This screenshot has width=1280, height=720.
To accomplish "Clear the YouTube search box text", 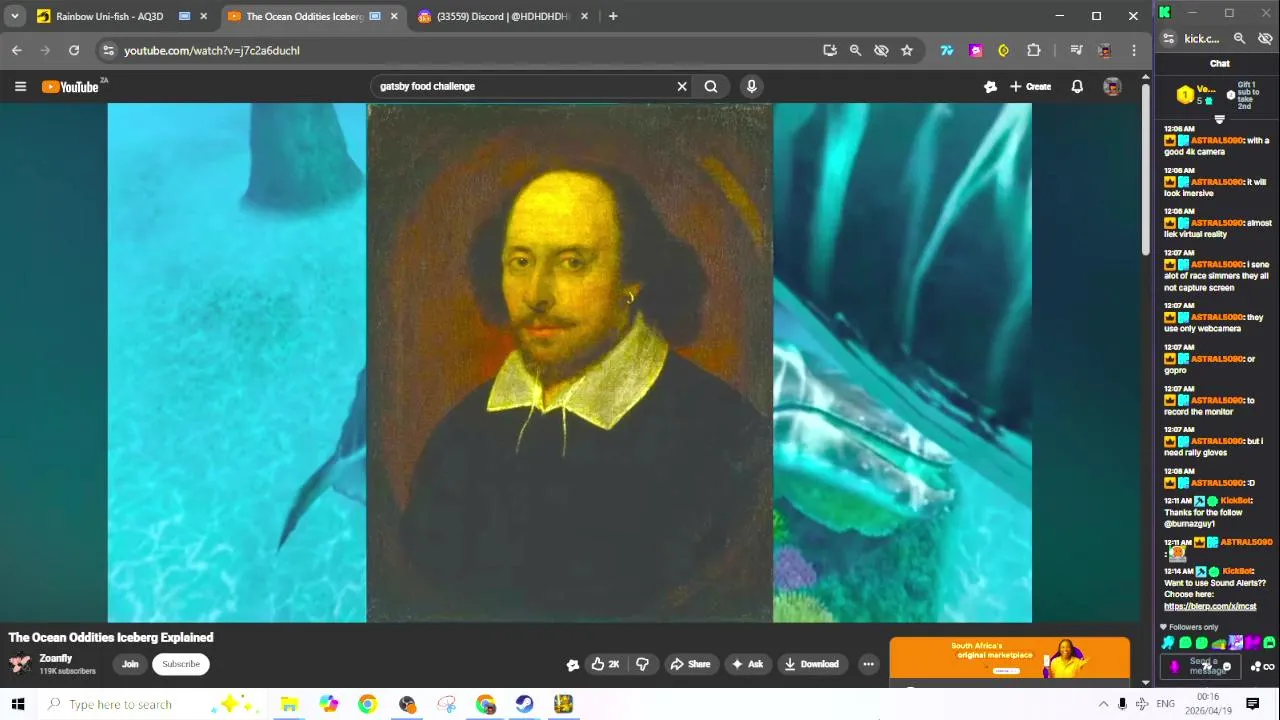I will 682,86.
